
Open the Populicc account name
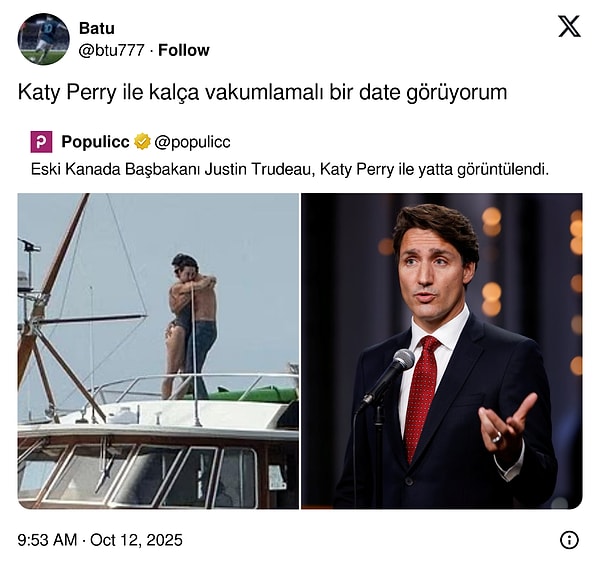pyautogui.click(x=95, y=142)
